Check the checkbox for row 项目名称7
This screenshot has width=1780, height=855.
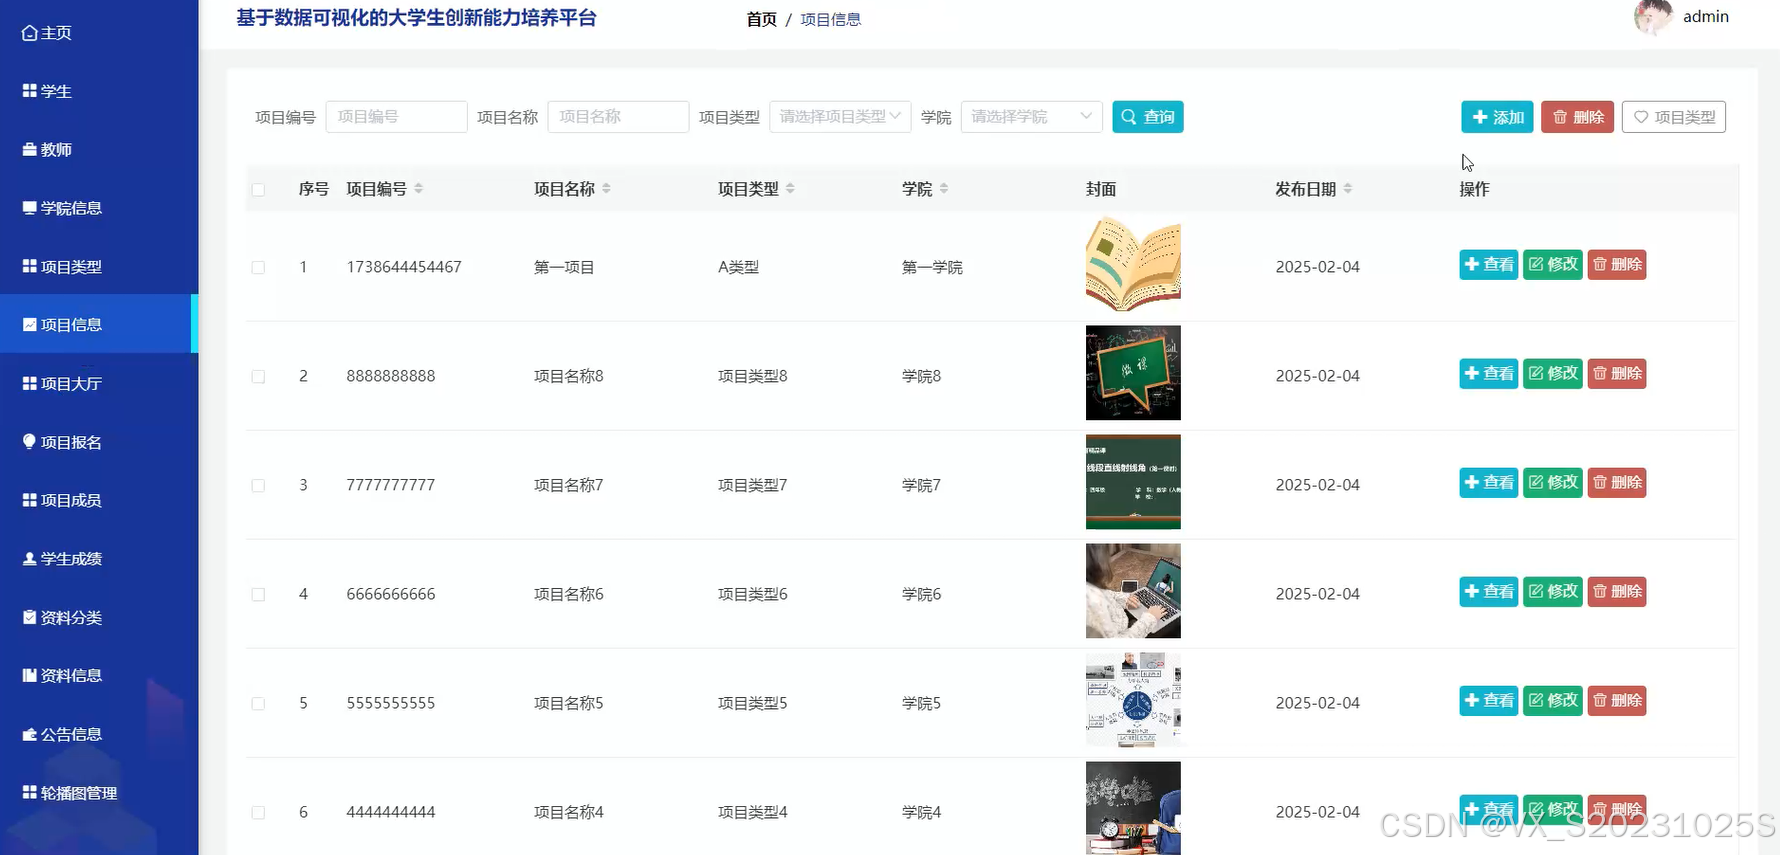pyautogui.click(x=258, y=485)
